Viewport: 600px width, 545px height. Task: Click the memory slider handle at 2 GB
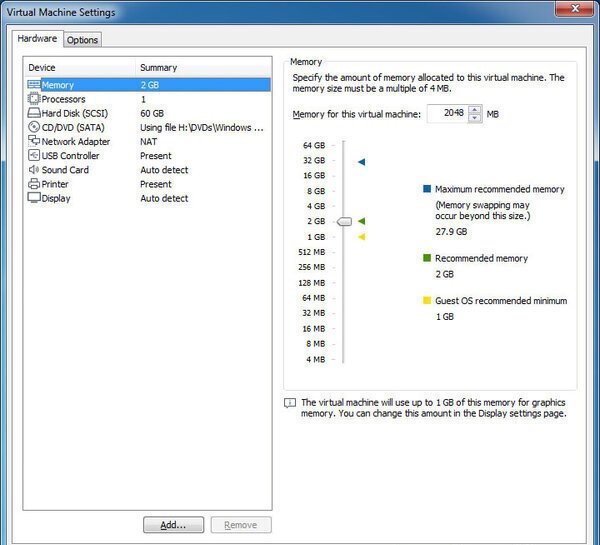pyautogui.click(x=344, y=222)
